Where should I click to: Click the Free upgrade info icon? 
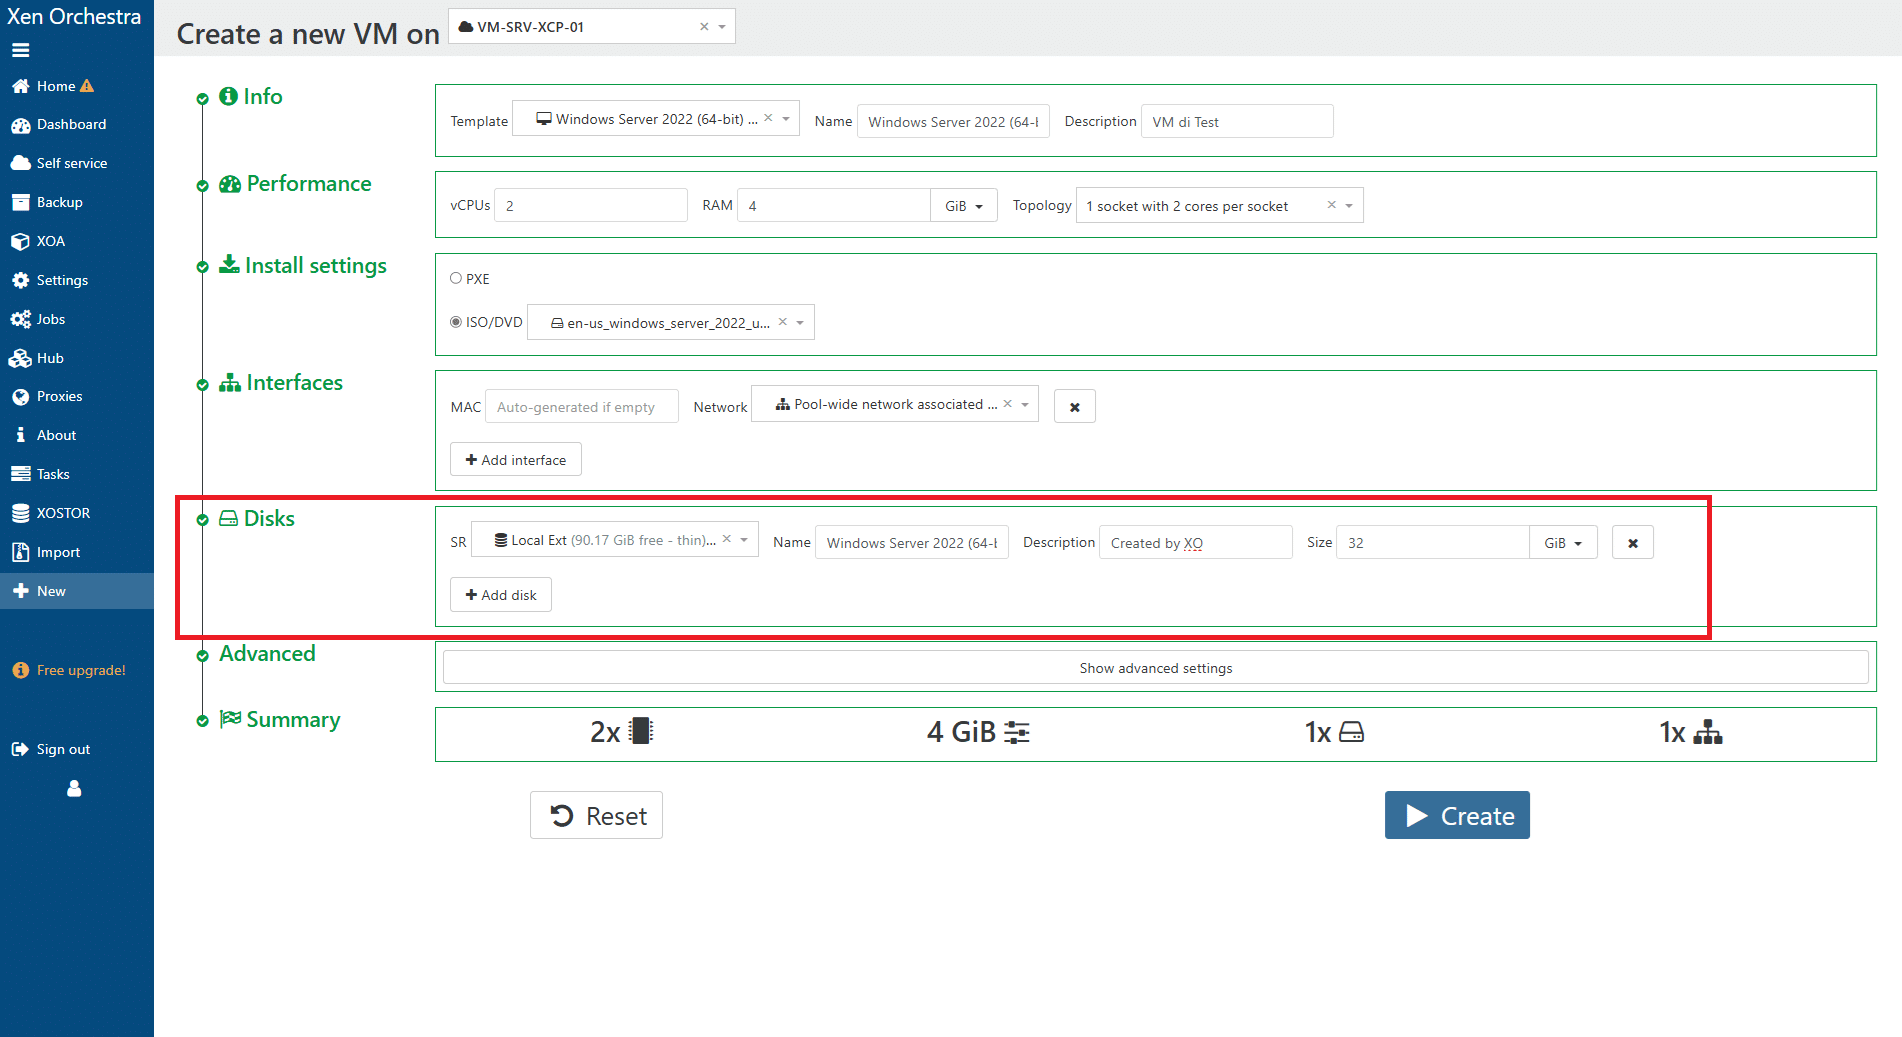click(20, 670)
